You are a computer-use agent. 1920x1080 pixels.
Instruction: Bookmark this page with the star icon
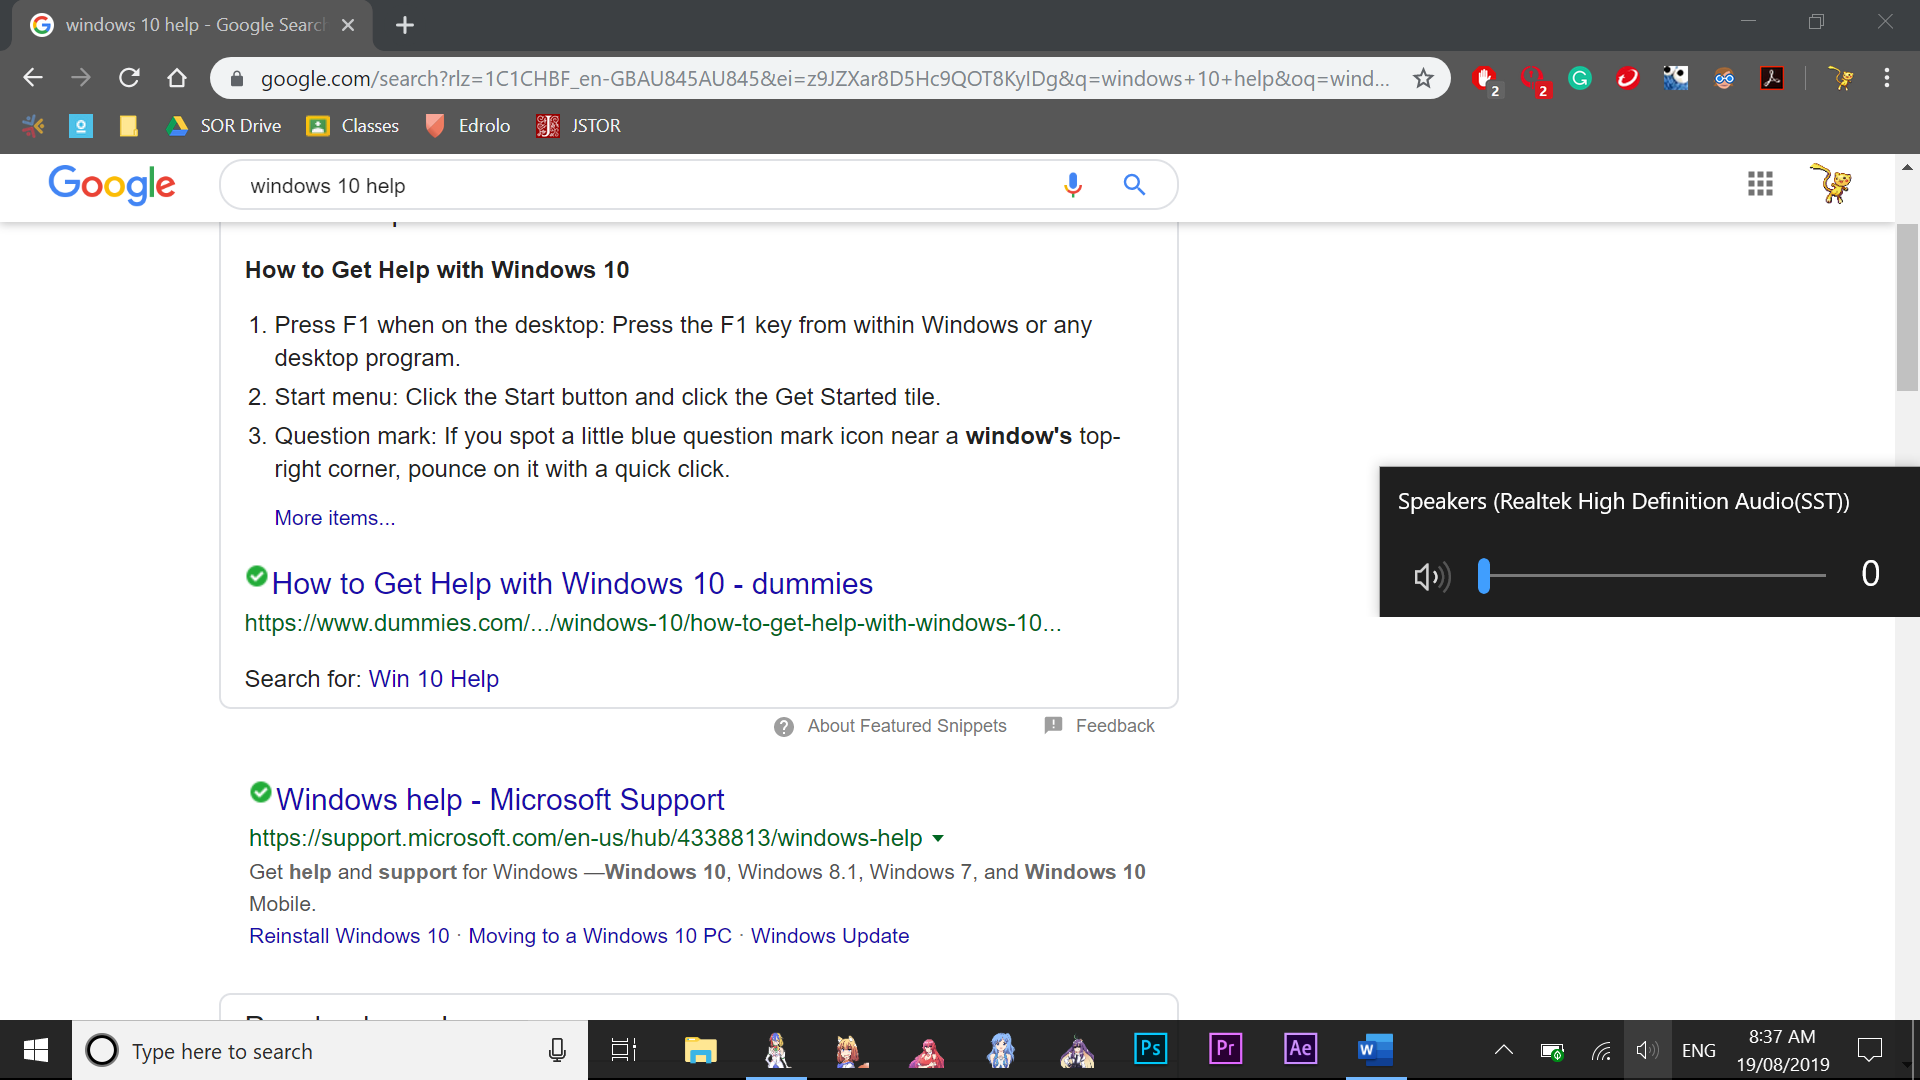pos(1423,78)
